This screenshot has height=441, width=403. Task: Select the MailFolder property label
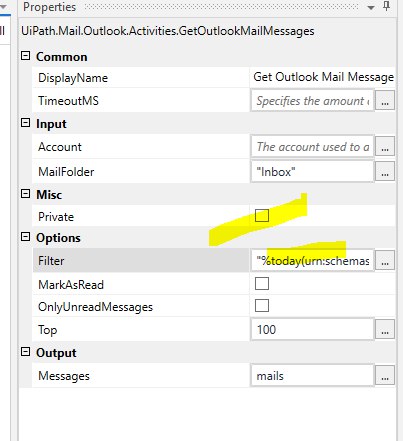pyautogui.click(x=66, y=172)
